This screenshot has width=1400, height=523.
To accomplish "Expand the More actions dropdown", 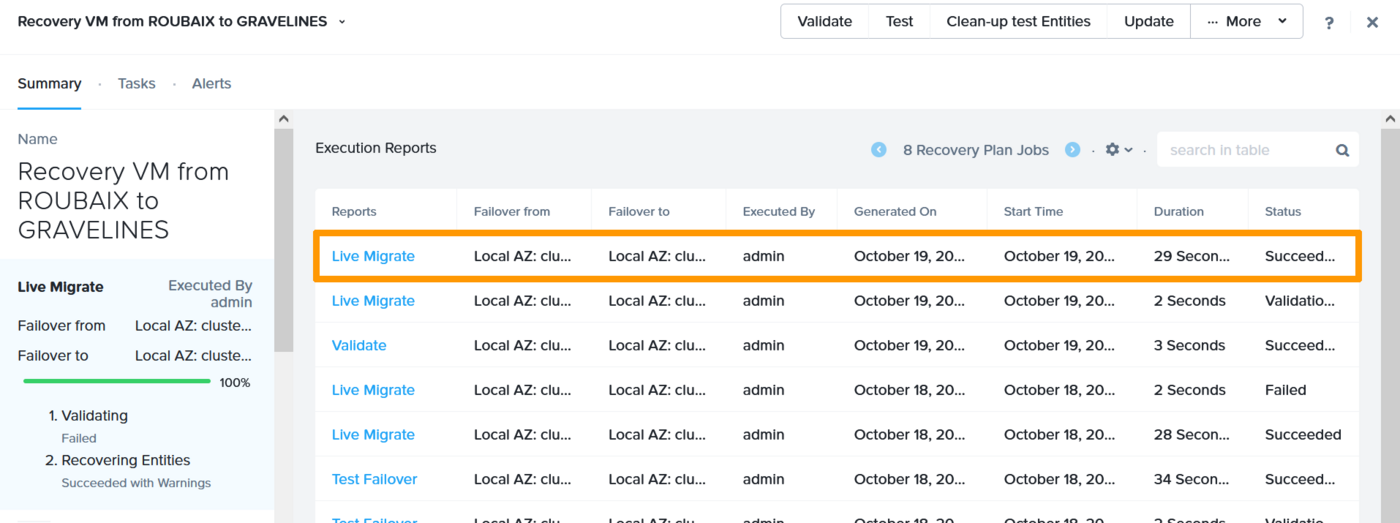I will click(1246, 21).
